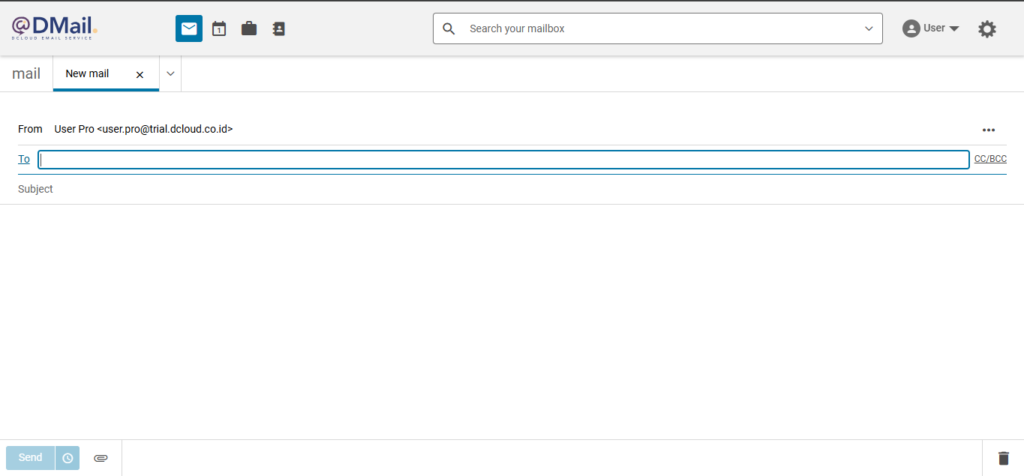Open the Calendar icon
The image size is (1024, 476).
point(219,29)
